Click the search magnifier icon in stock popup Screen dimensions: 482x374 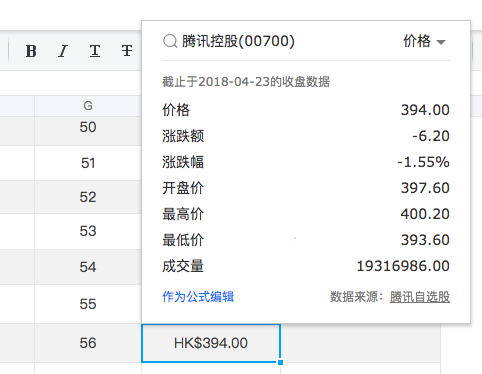170,41
